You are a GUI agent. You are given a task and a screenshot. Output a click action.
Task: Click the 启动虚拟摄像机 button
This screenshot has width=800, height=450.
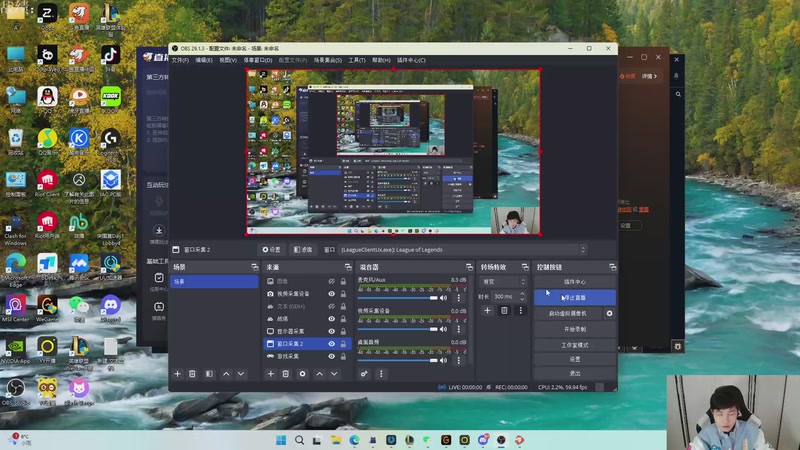(568, 313)
